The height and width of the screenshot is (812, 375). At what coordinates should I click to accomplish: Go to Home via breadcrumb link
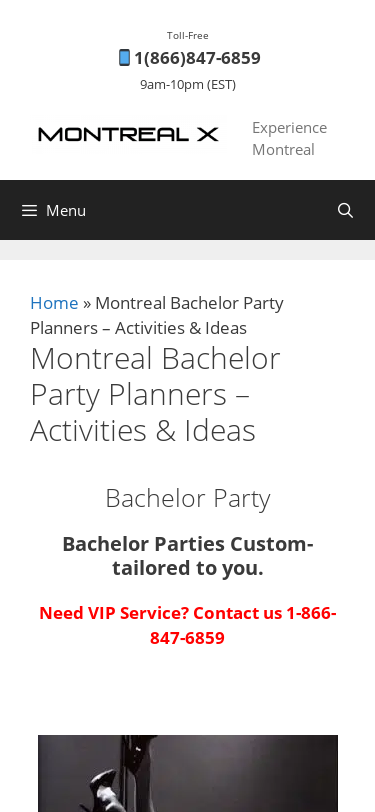(54, 303)
